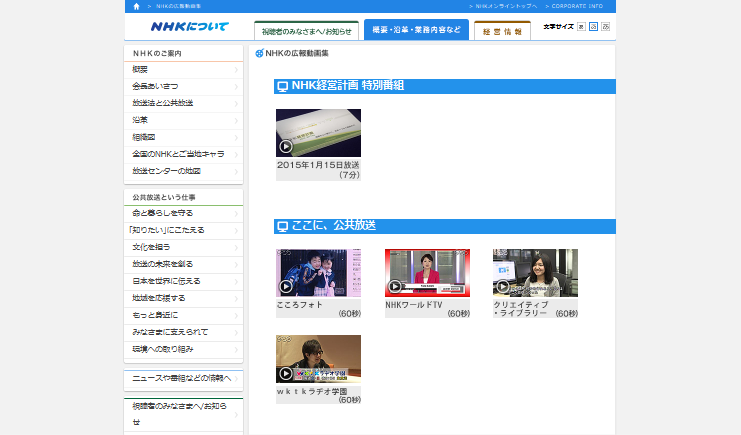Open the NHKについて logo
The width and height of the screenshot is (741, 435).
190,26
